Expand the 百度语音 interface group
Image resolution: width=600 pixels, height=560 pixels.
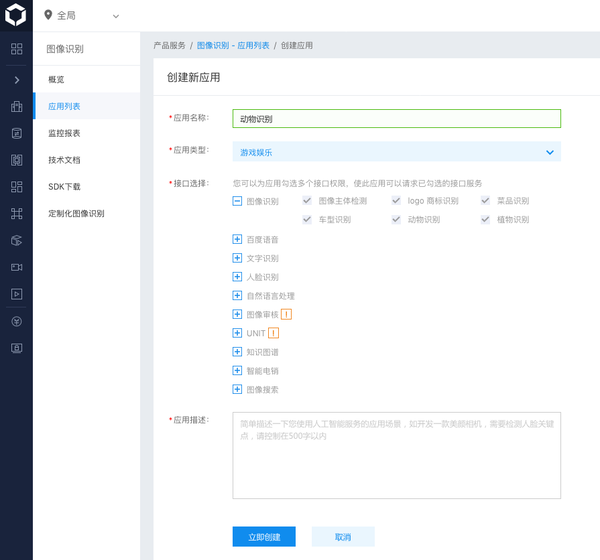pyautogui.click(x=237, y=239)
